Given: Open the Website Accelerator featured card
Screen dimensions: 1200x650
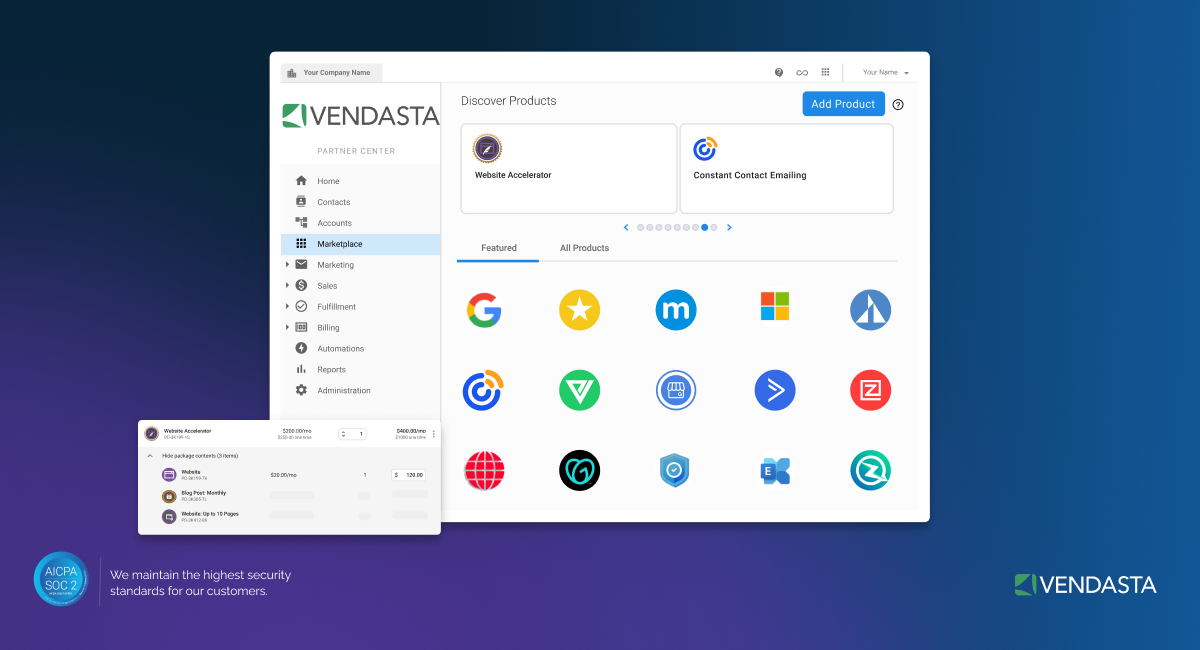Looking at the screenshot, I should [x=569, y=168].
